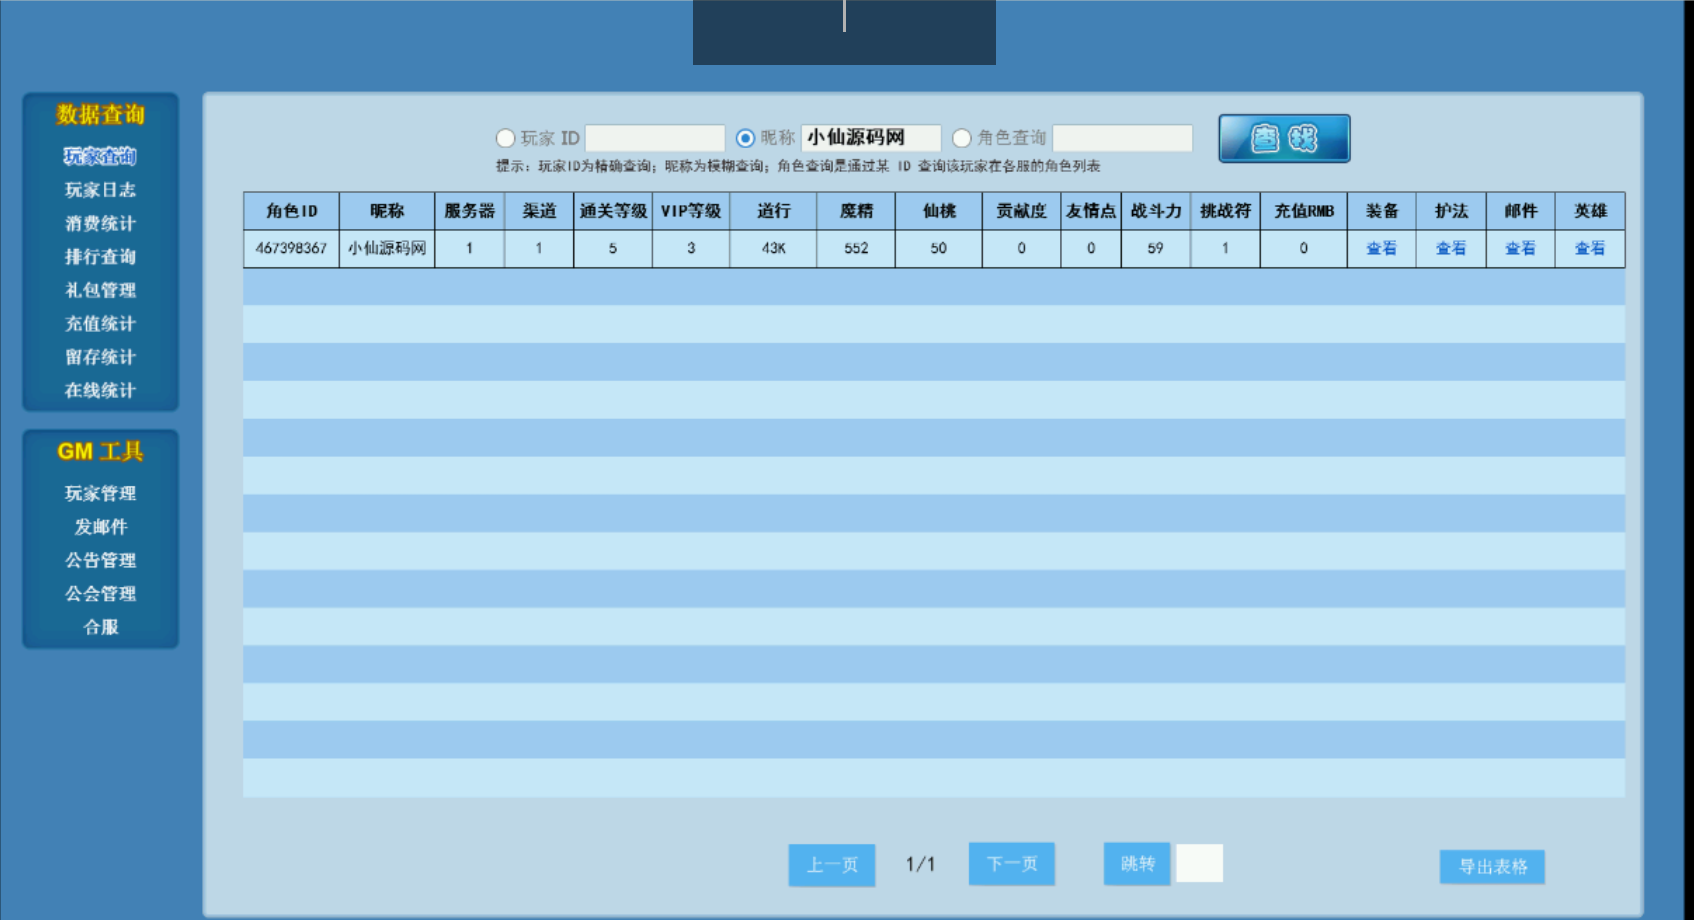Screen dimensions: 1694x920
Task: Open 在线统计 in the sidebar
Action: (100, 390)
